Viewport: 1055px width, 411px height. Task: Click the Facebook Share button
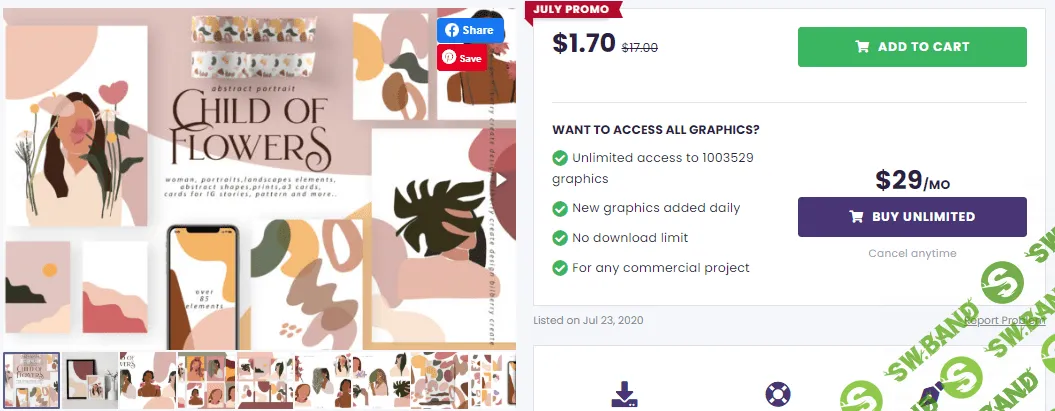click(x=469, y=30)
